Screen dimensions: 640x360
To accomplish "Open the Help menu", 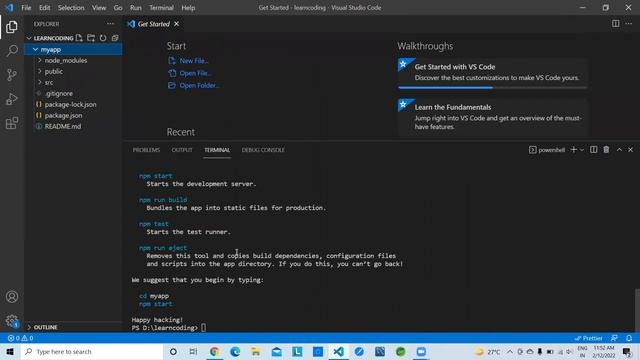I will click(x=188, y=8).
